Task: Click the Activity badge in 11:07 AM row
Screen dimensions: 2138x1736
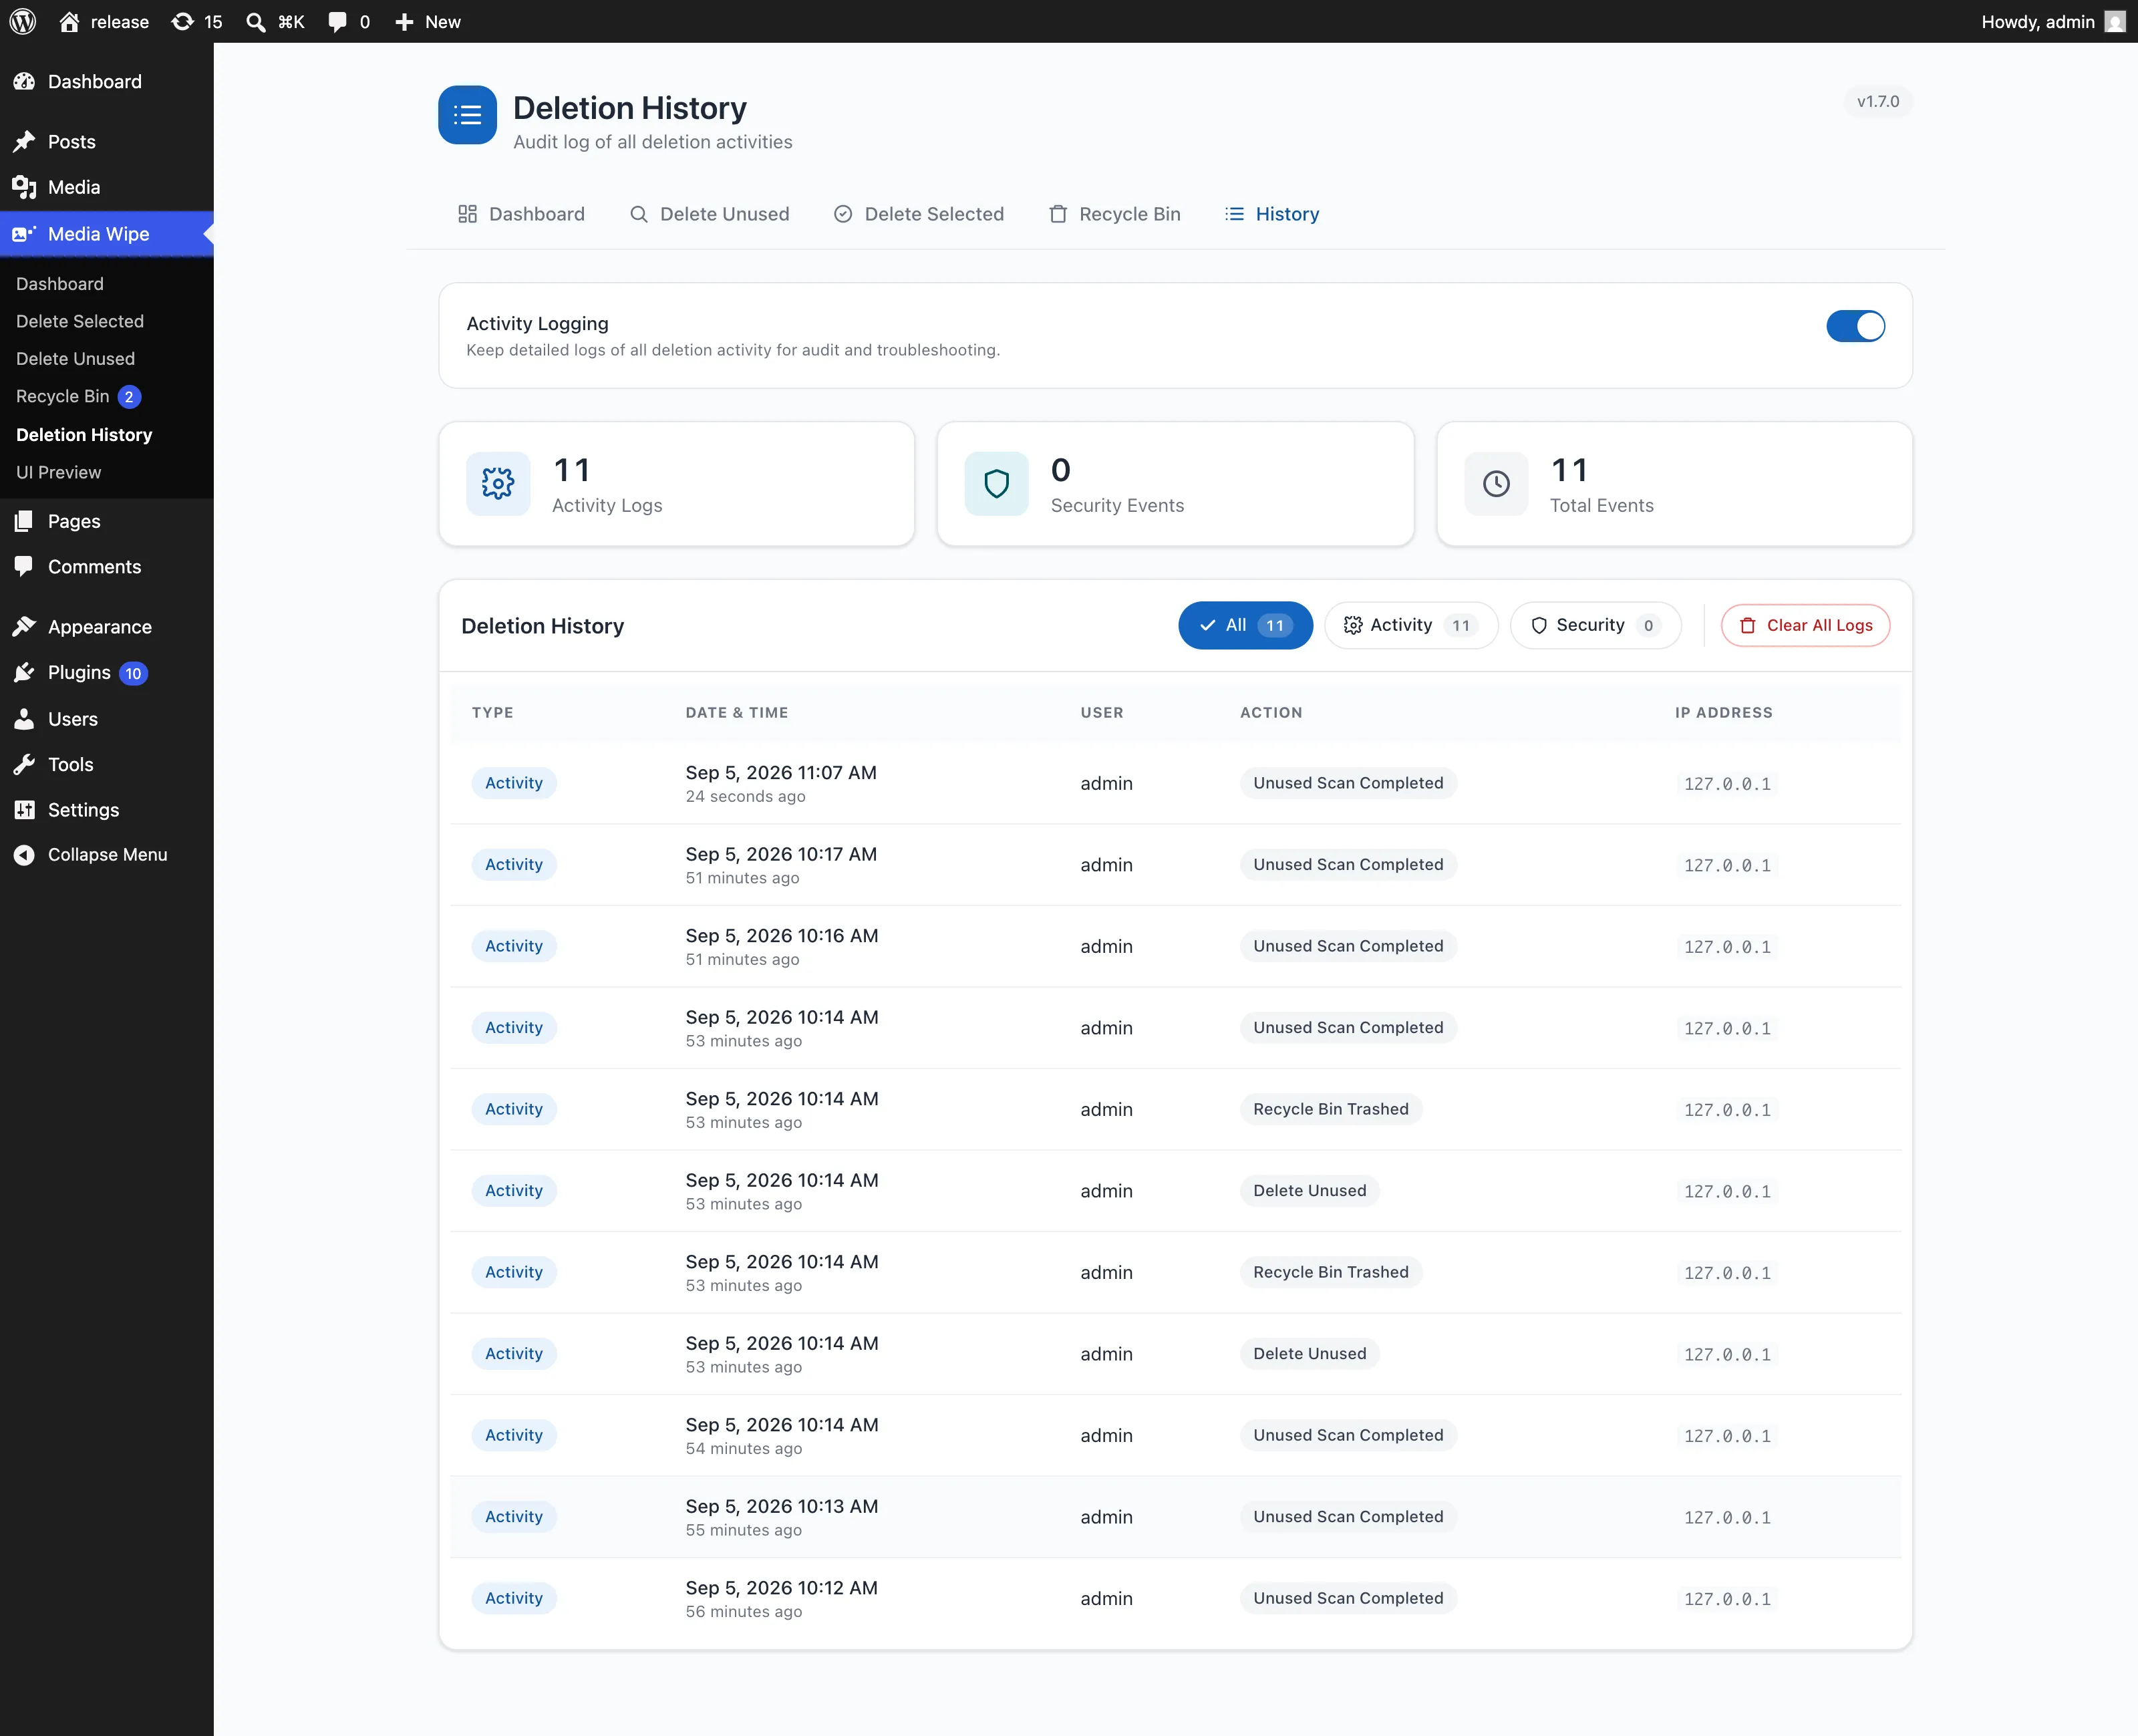Action: click(x=514, y=783)
